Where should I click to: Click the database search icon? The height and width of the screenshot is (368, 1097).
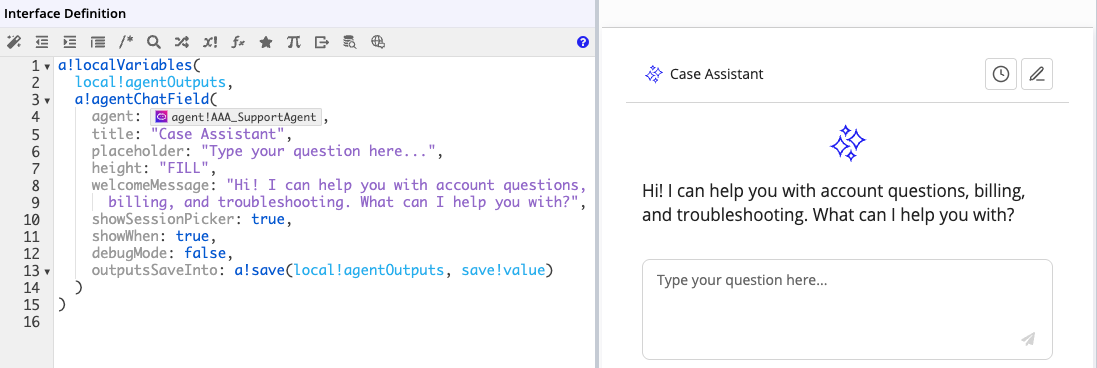point(350,42)
